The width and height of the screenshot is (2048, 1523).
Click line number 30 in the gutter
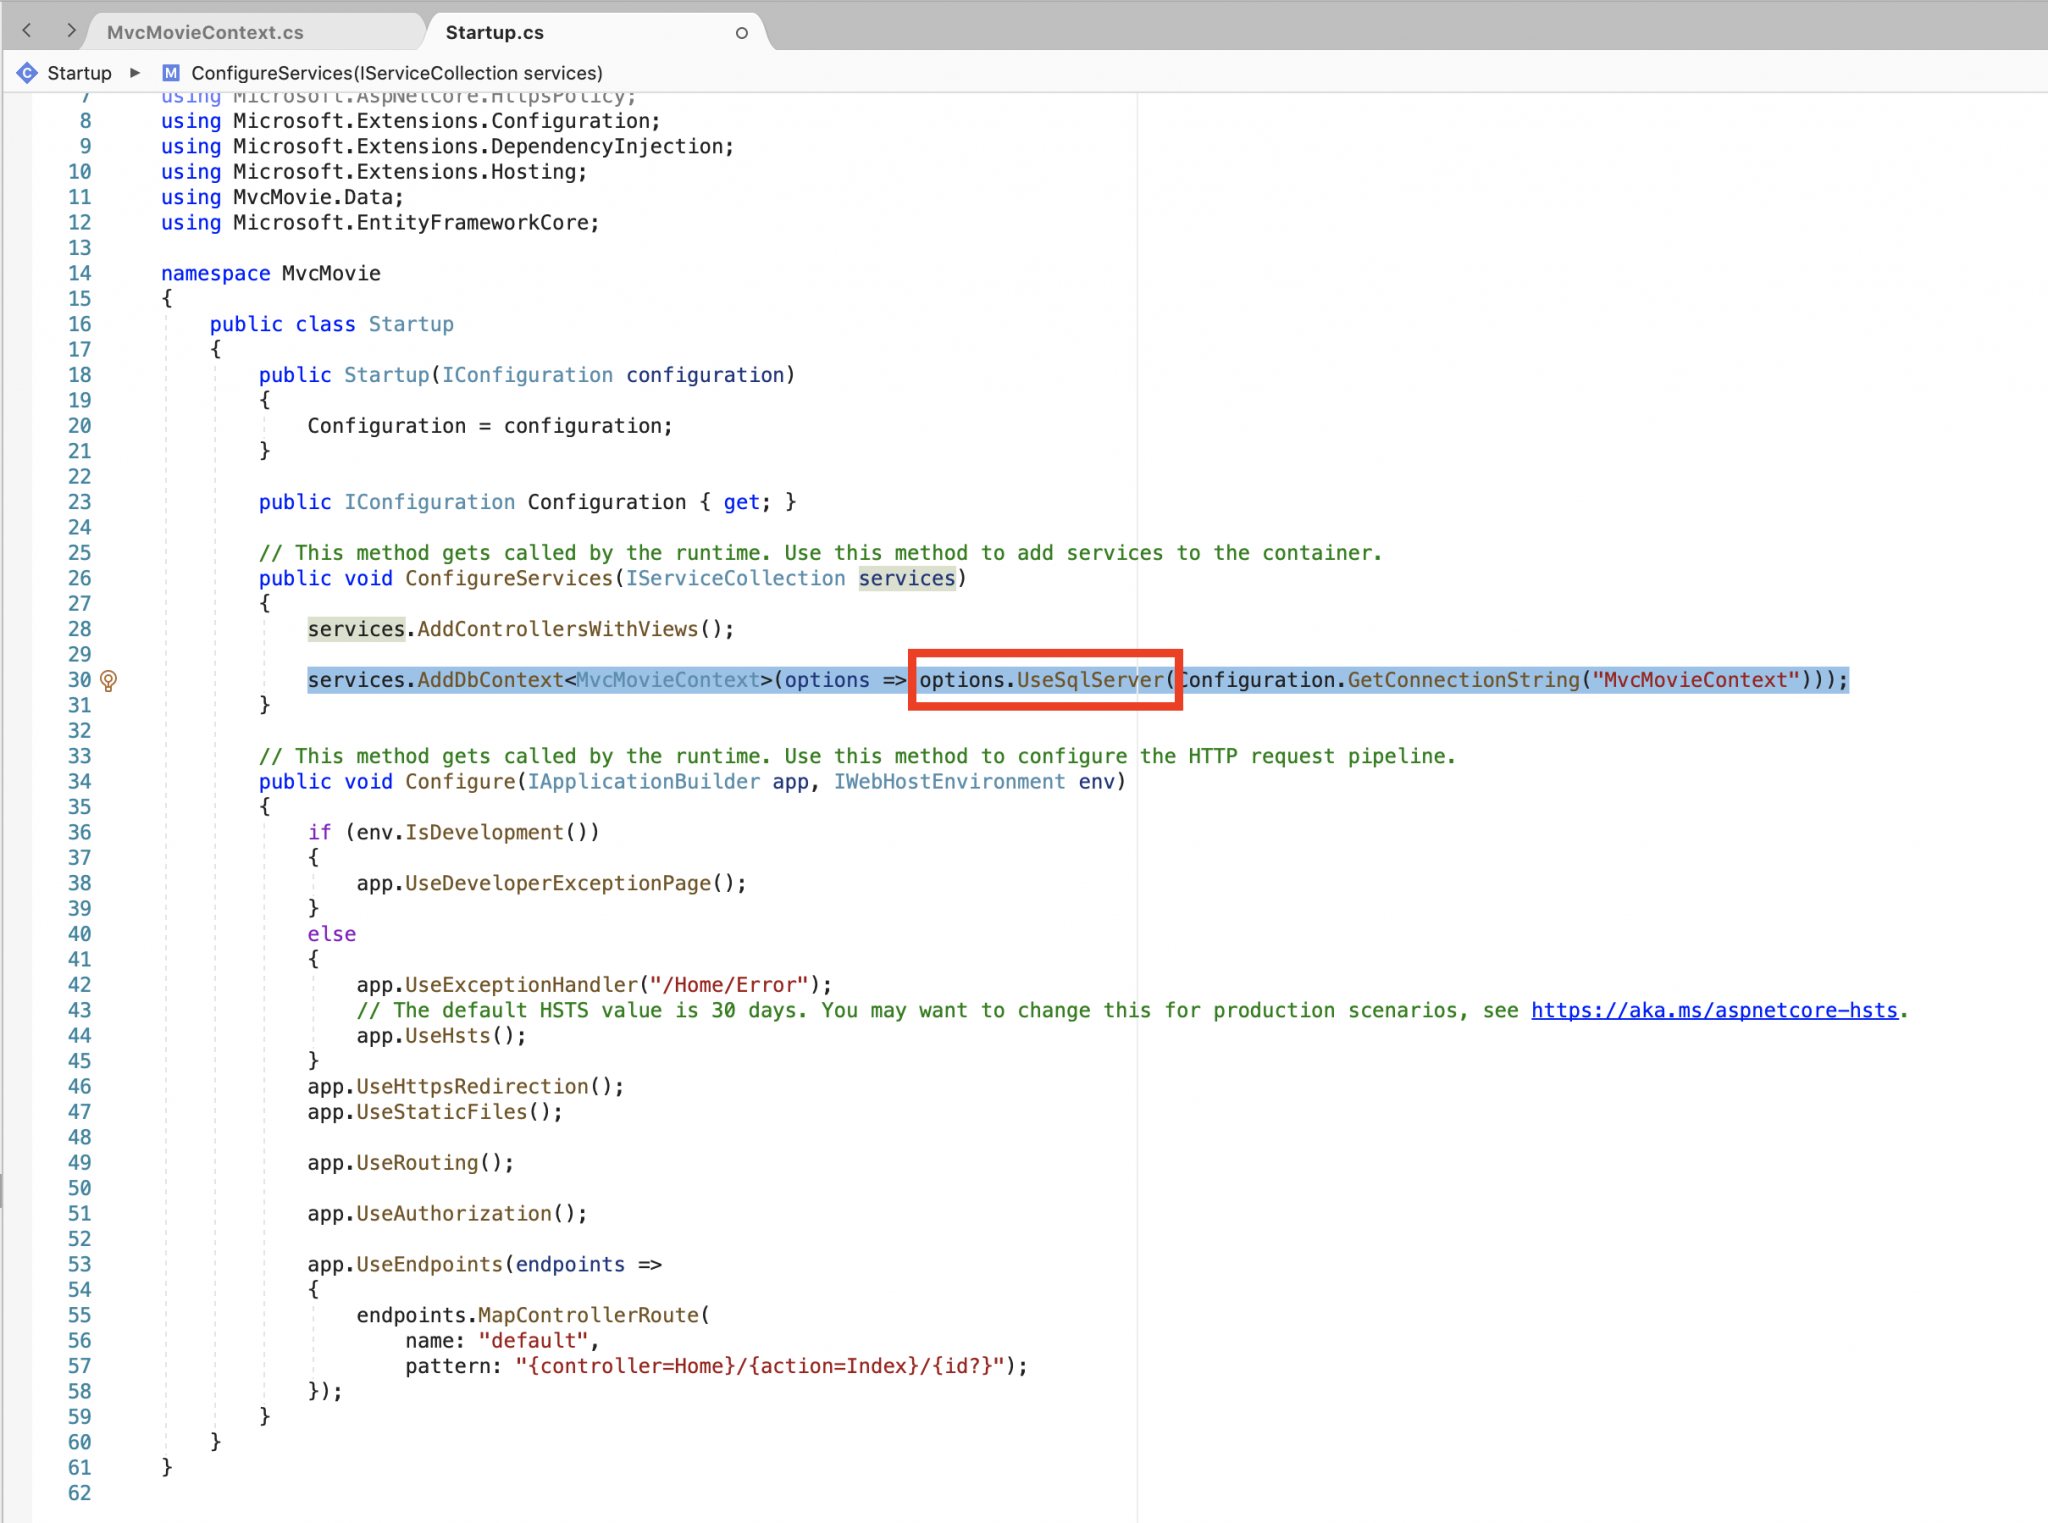[x=80, y=680]
